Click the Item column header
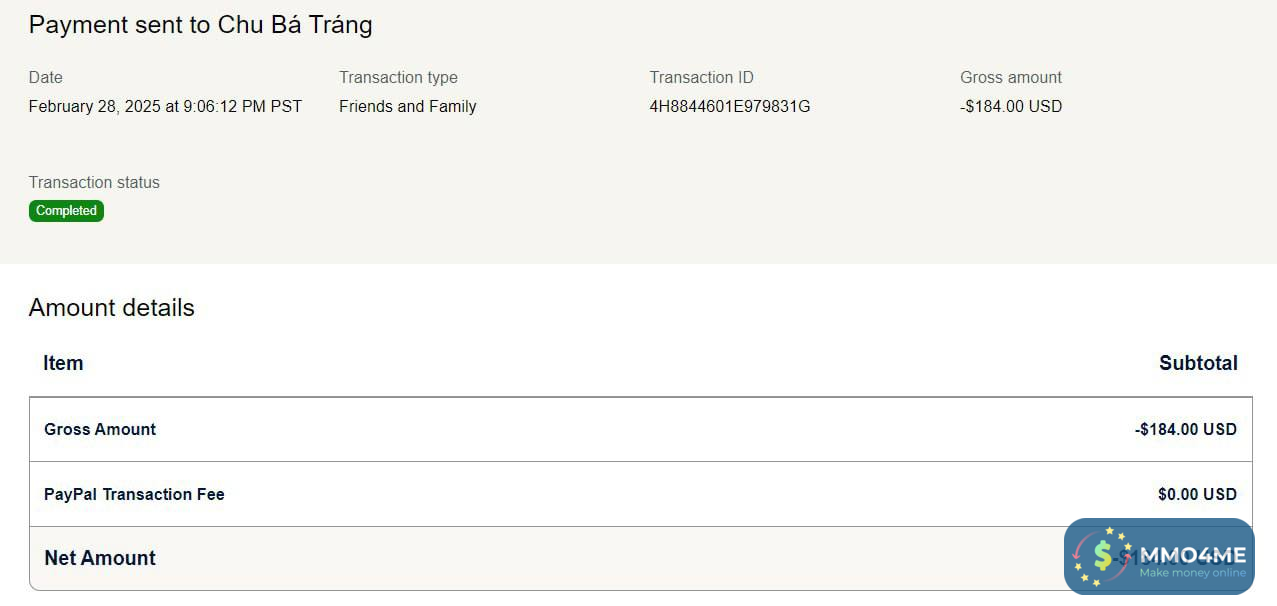 tap(63, 363)
